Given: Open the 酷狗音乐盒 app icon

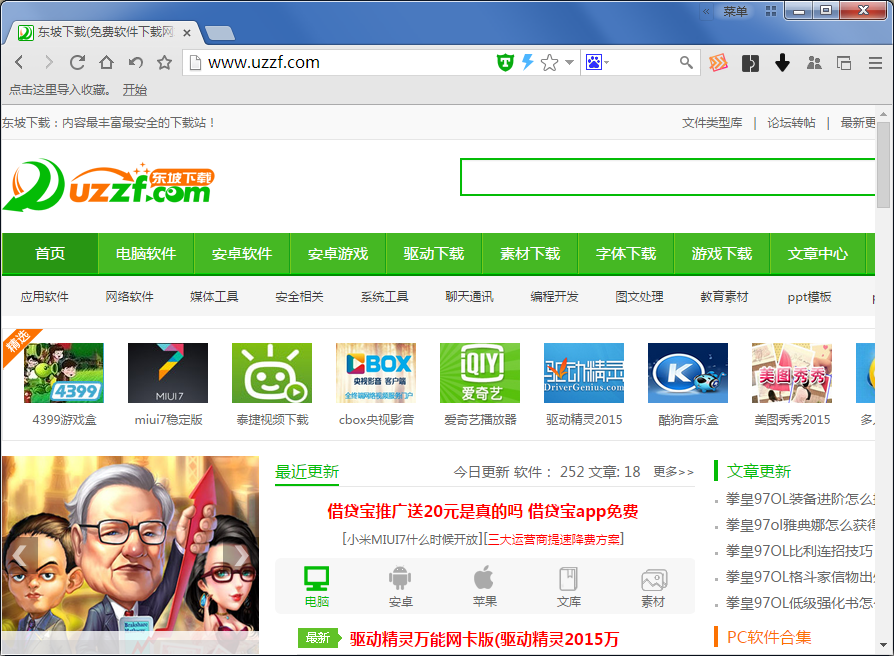Looking at the screenshot, I should coord(688,373).
